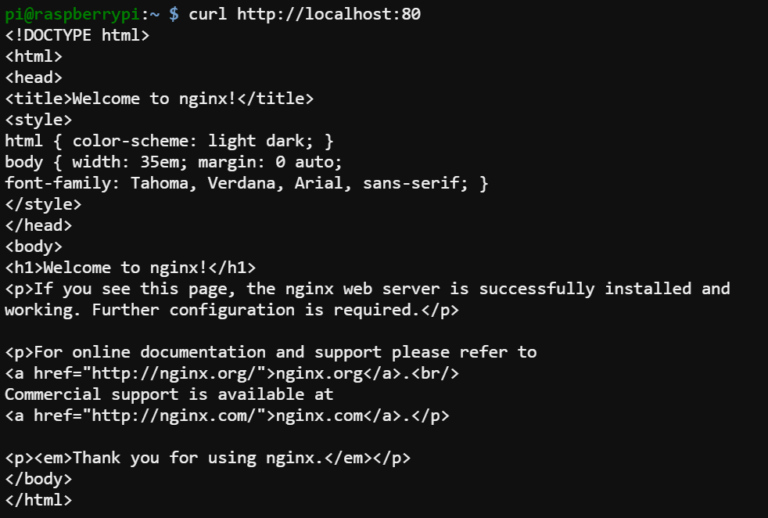Click the <h1> Welcome to nginx! heading line

click(x=130, y=267)
